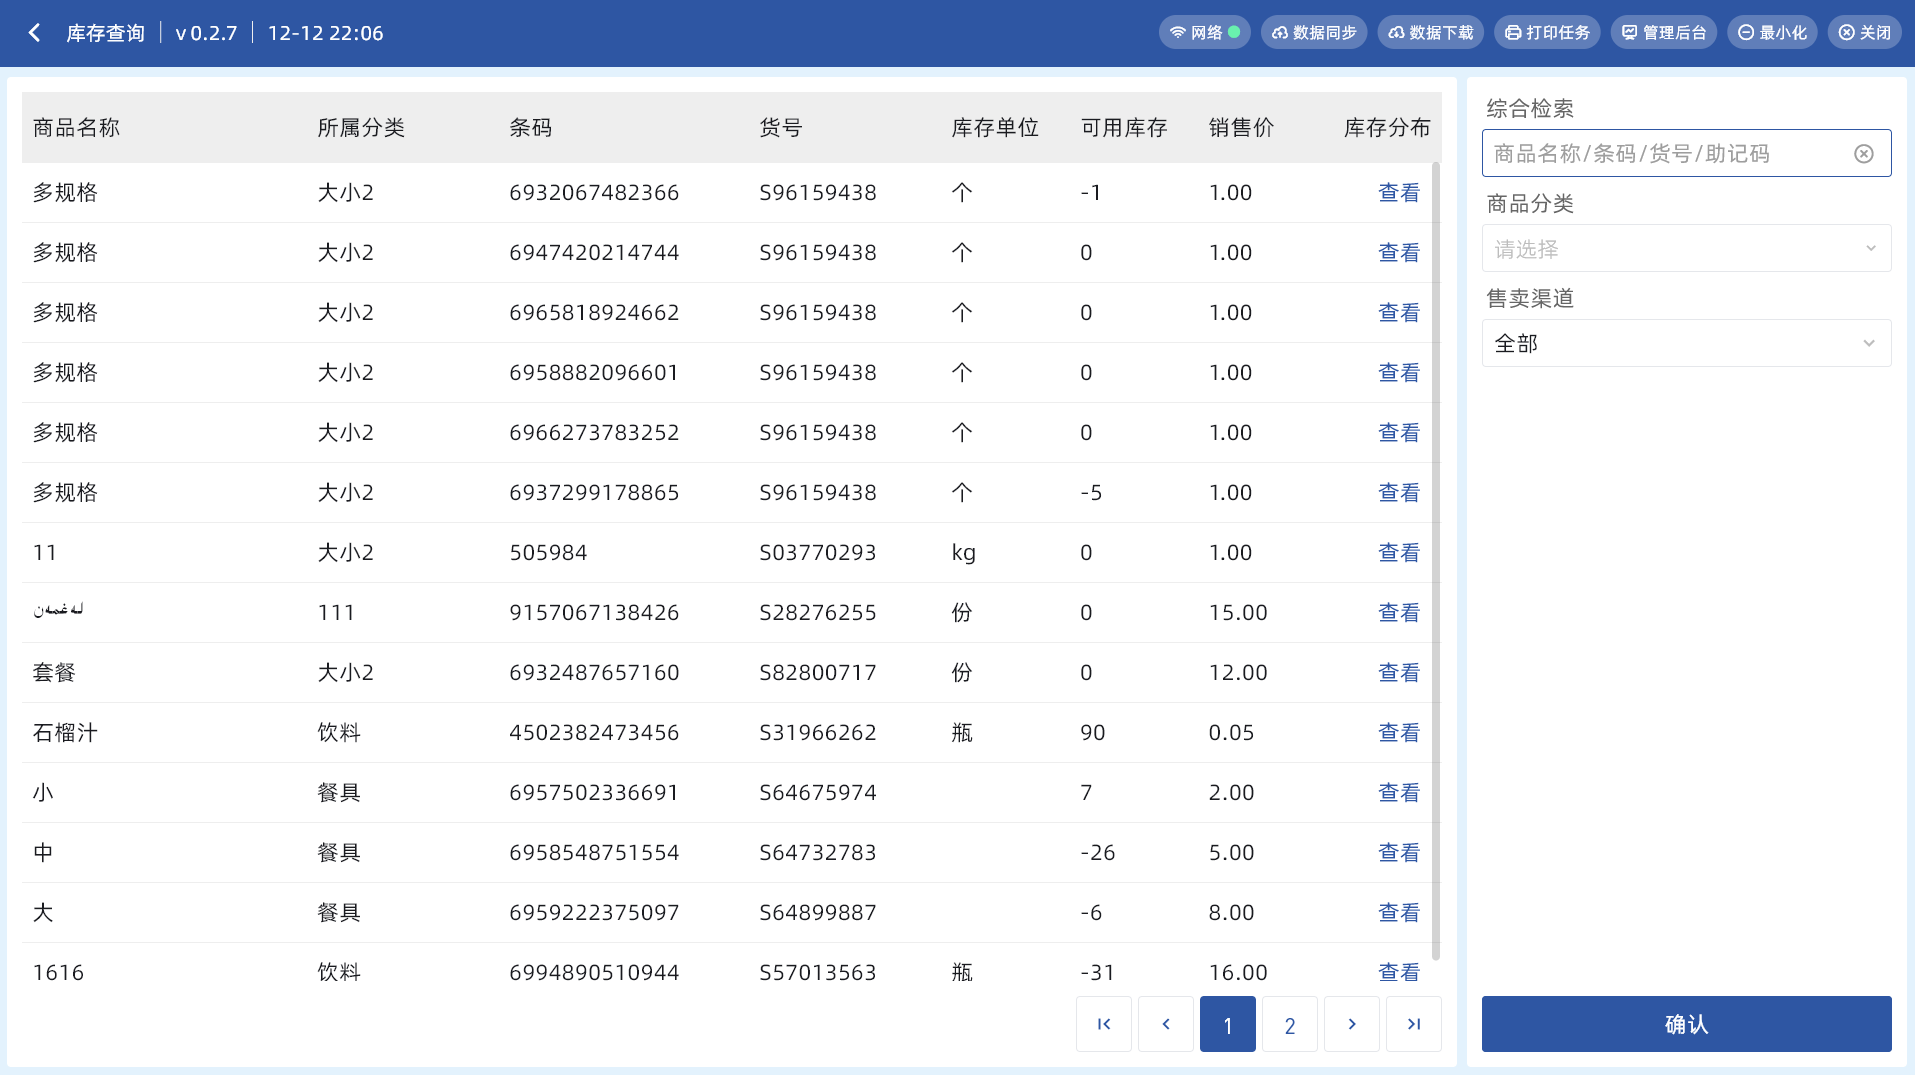The height and width of the screenshot is (1075, 1915).
Task: Jump to the last page
Action: (1414, 1024)
